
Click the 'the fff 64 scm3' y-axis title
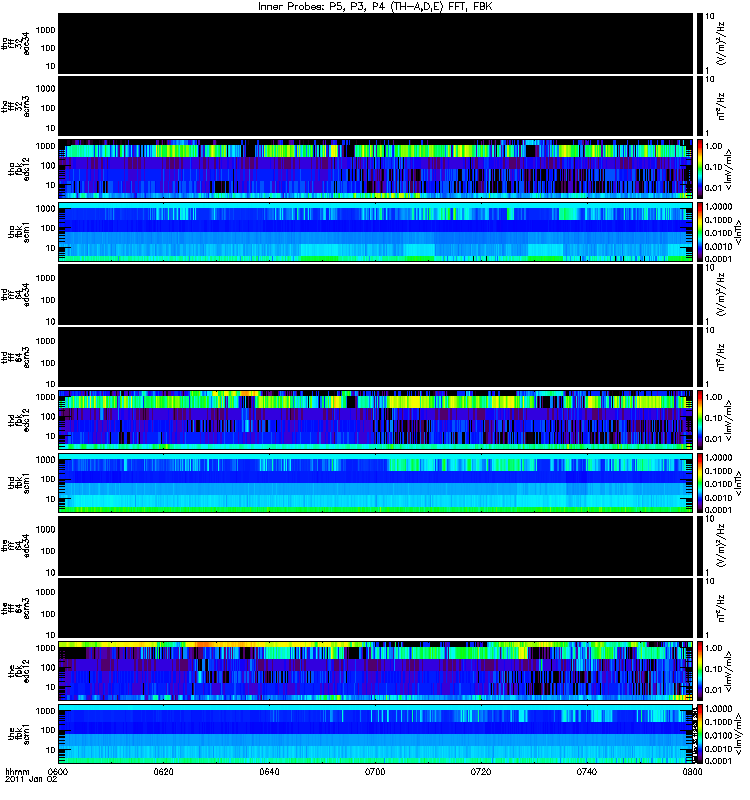click(16, 608)
